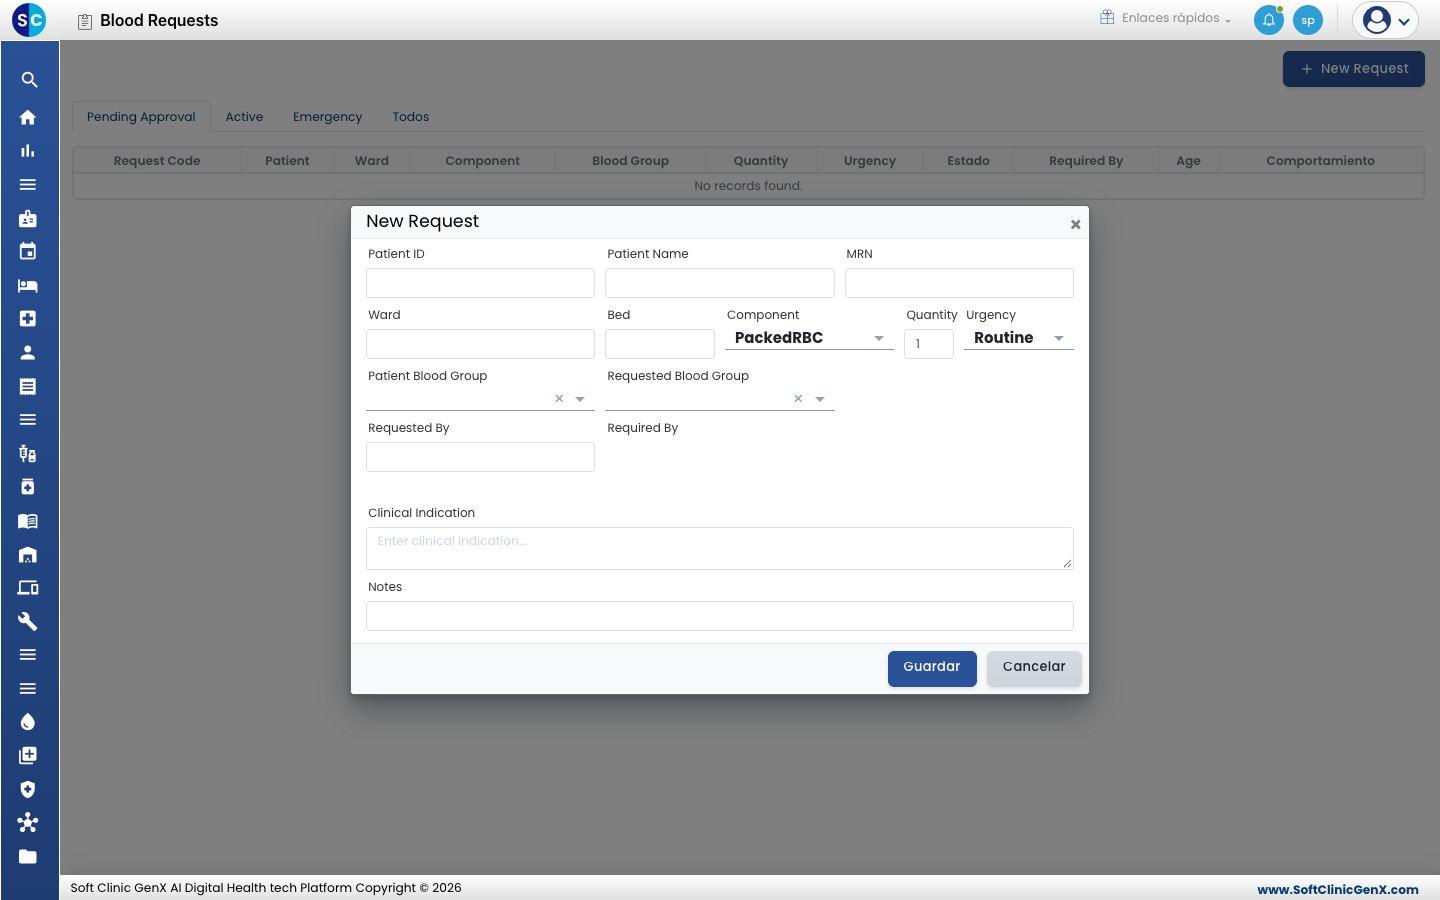1440x900 pixels.
Task: Focus the Patient Name input field
Action: (x=720, y=283)
